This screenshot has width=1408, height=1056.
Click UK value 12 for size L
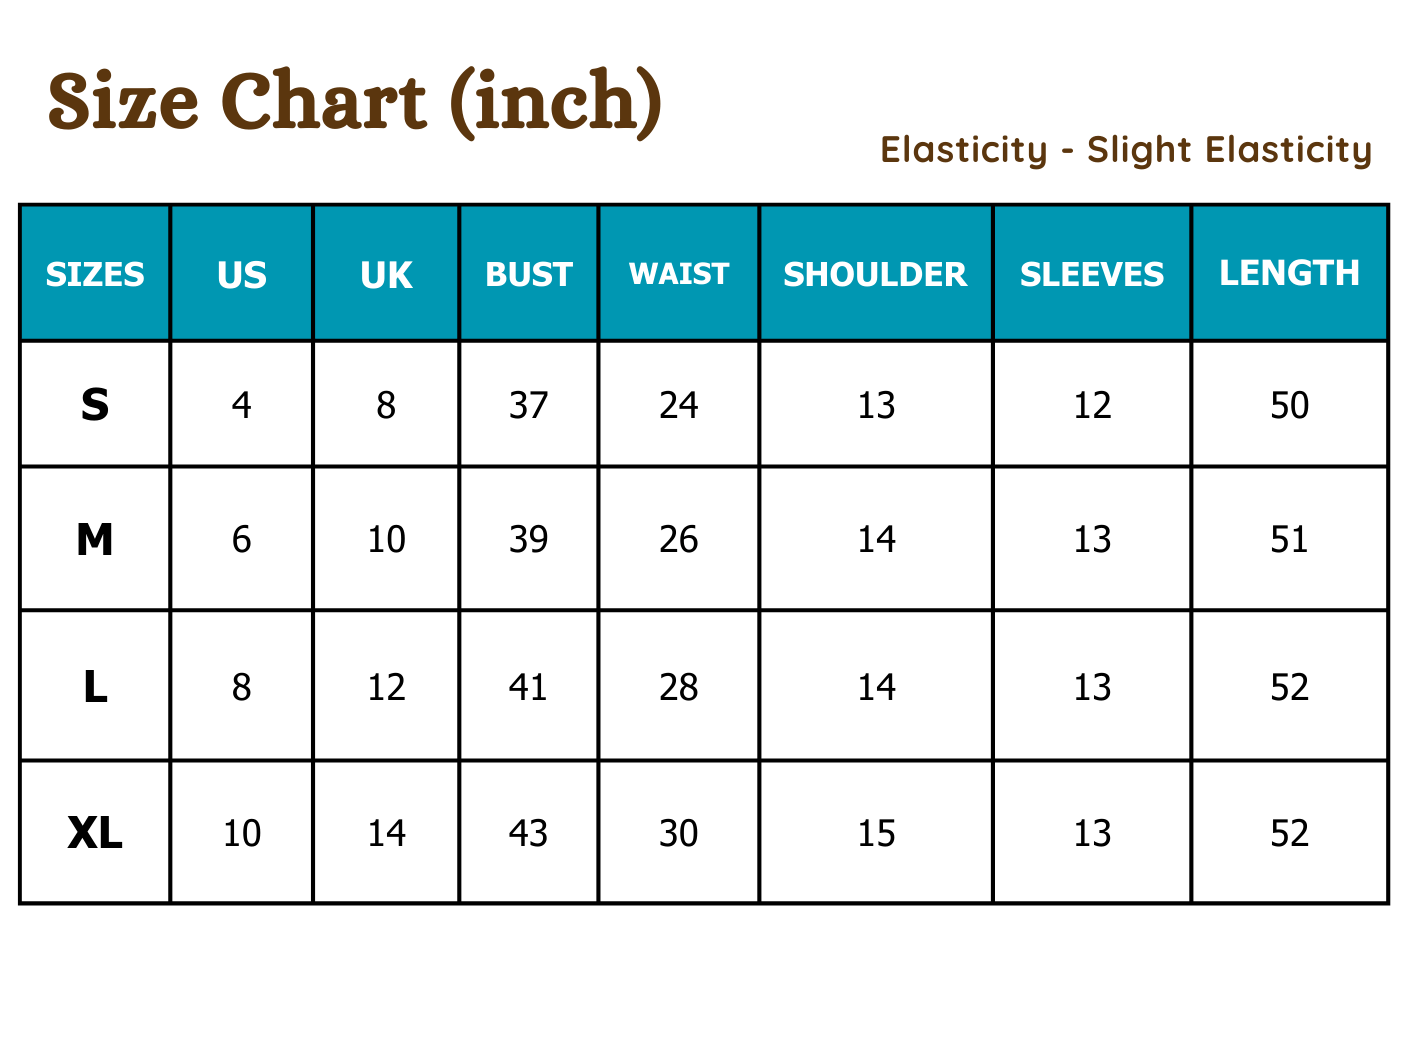point(386,687)
